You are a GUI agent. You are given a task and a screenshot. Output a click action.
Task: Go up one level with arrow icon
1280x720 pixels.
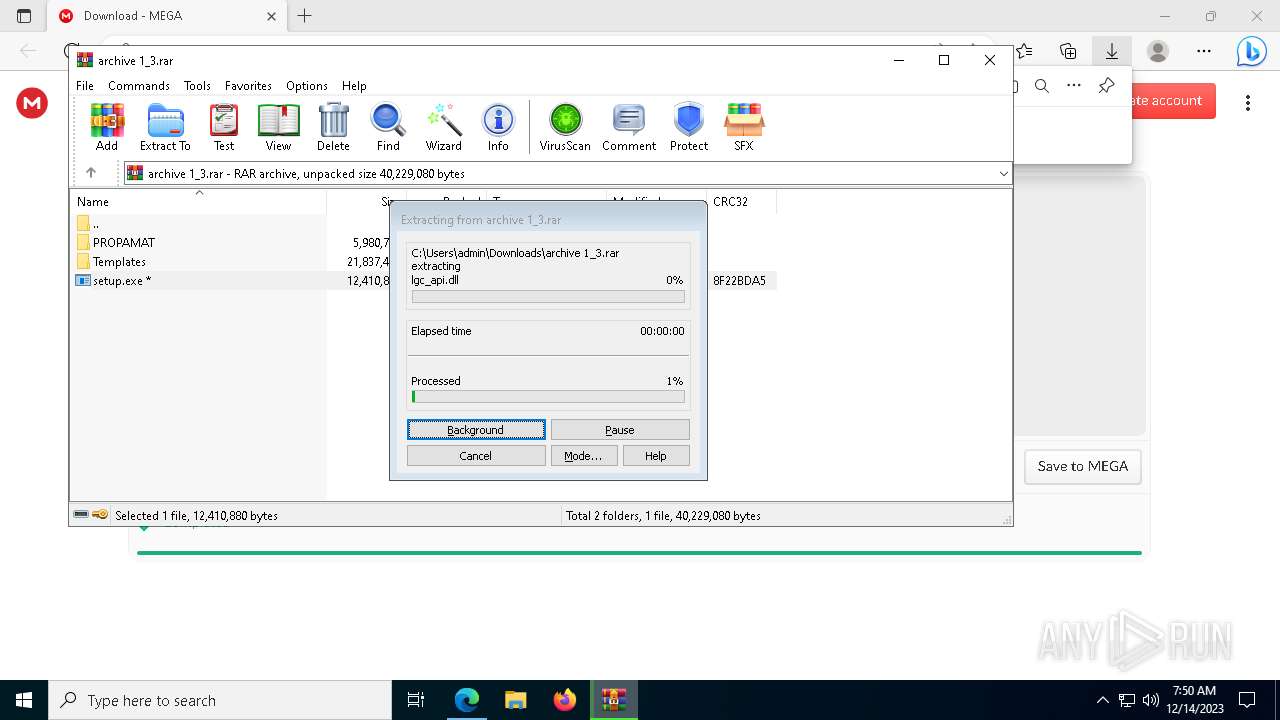[90, 173]
